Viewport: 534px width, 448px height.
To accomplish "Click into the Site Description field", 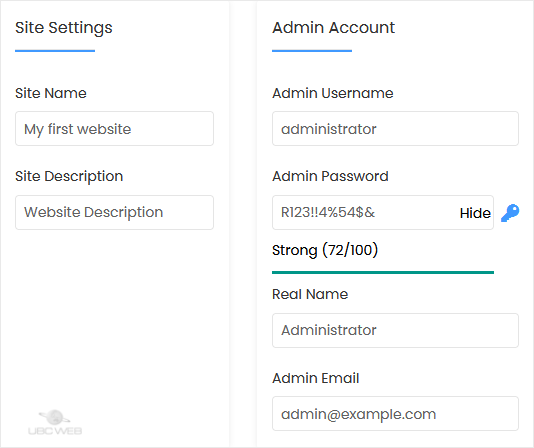I will point(114,212).
